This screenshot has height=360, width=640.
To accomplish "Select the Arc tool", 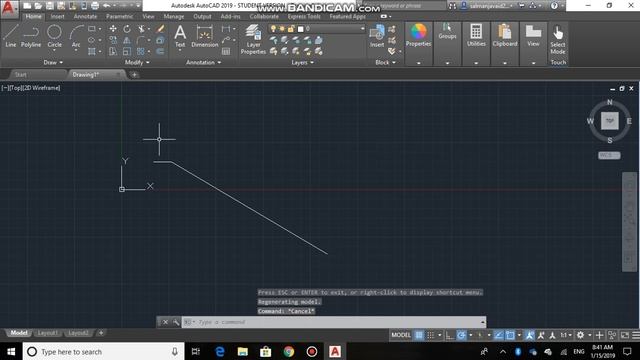I will click(76, 36).
